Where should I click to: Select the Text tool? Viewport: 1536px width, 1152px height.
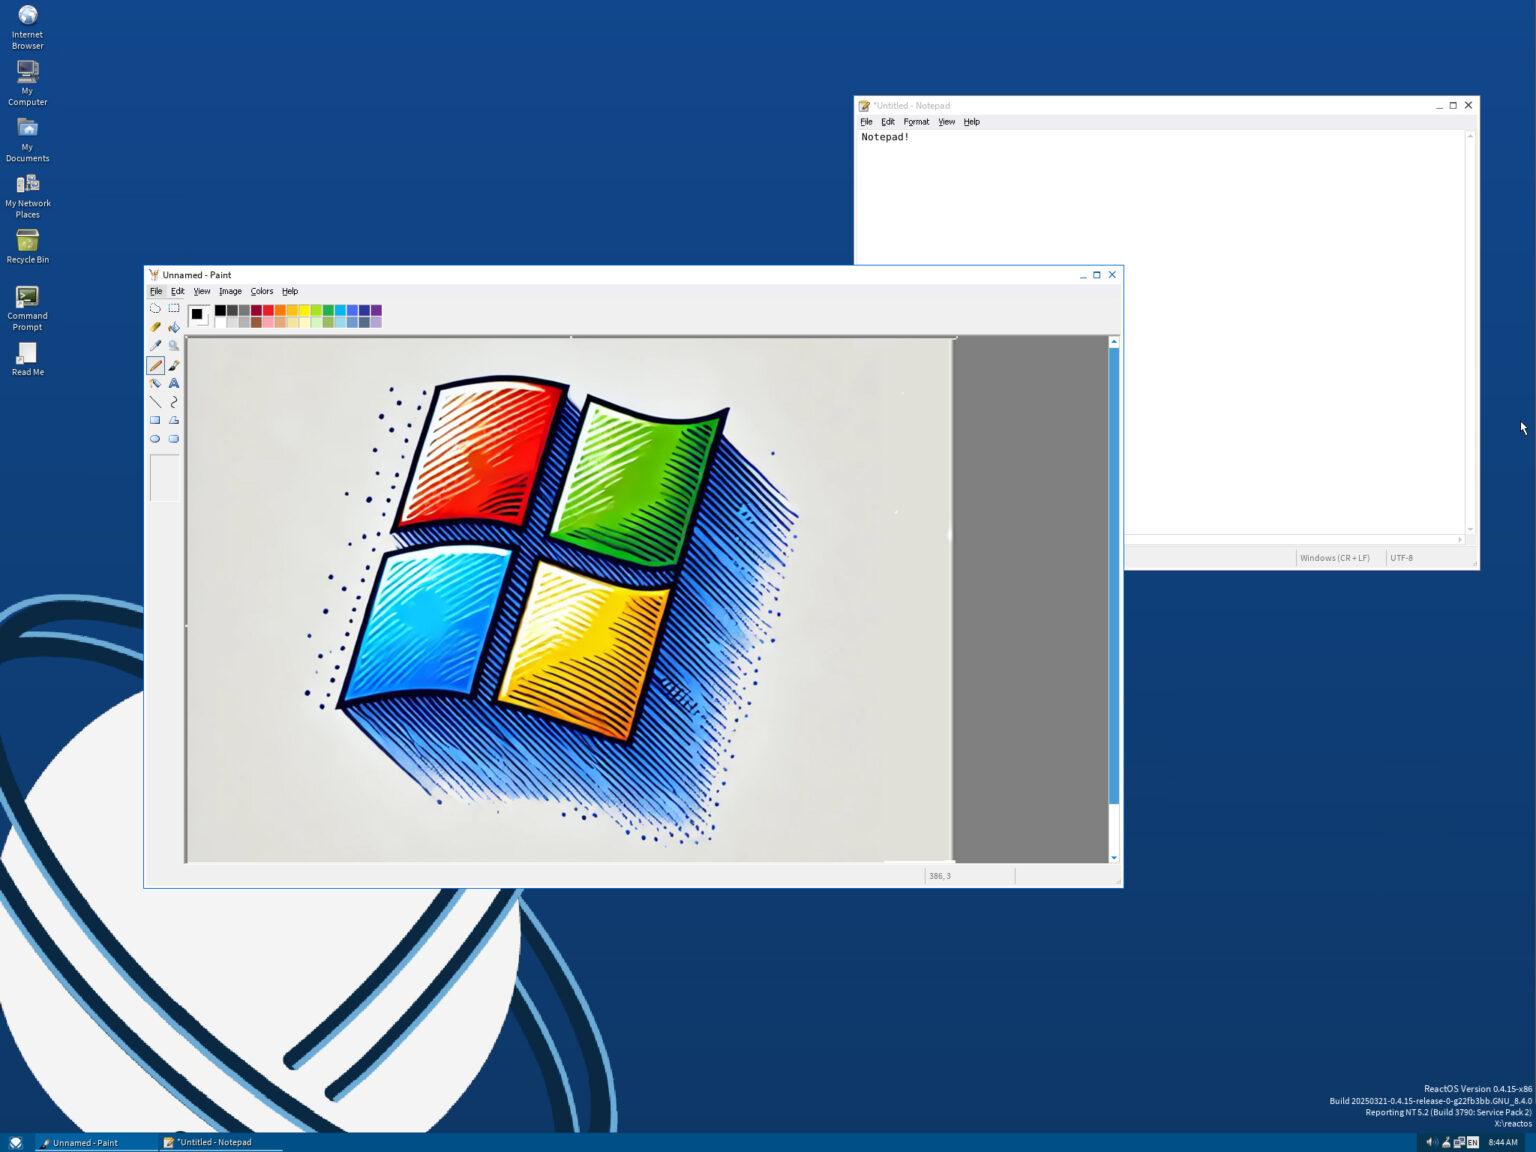[174, 383]
